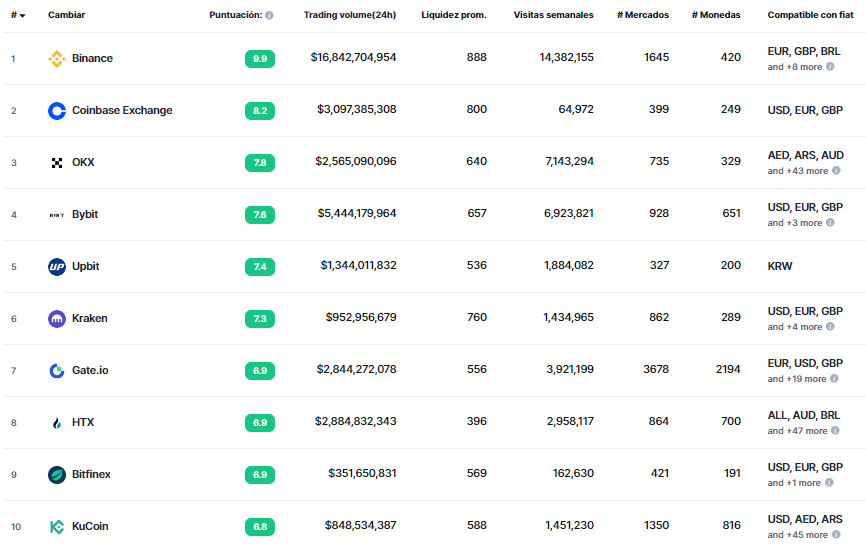
Task: Open the OKX exchange link
Action: [x=83, y=162]
